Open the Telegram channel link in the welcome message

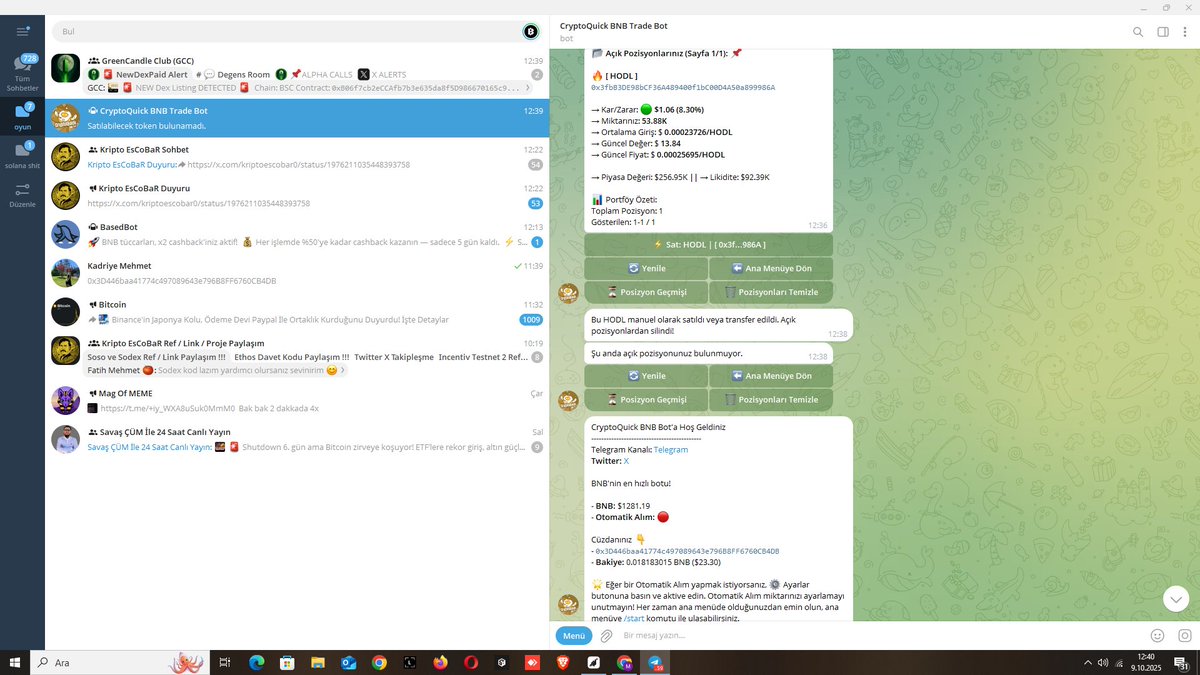click(671, 450)
